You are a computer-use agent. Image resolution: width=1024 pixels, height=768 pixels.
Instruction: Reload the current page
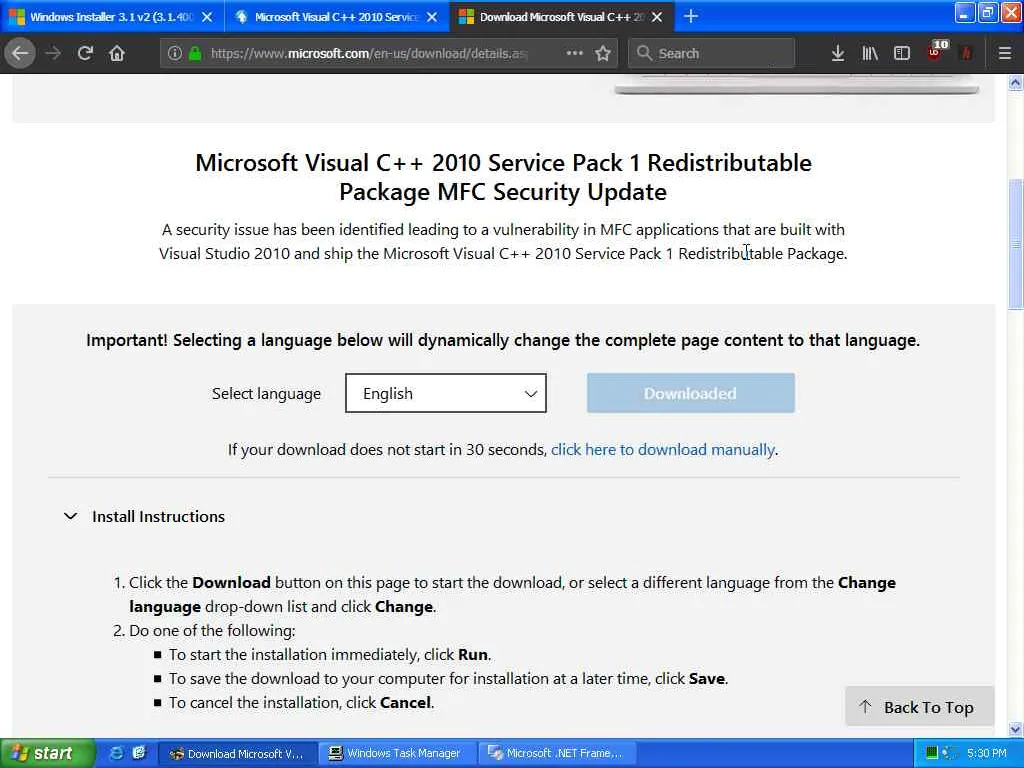[85, 54]
